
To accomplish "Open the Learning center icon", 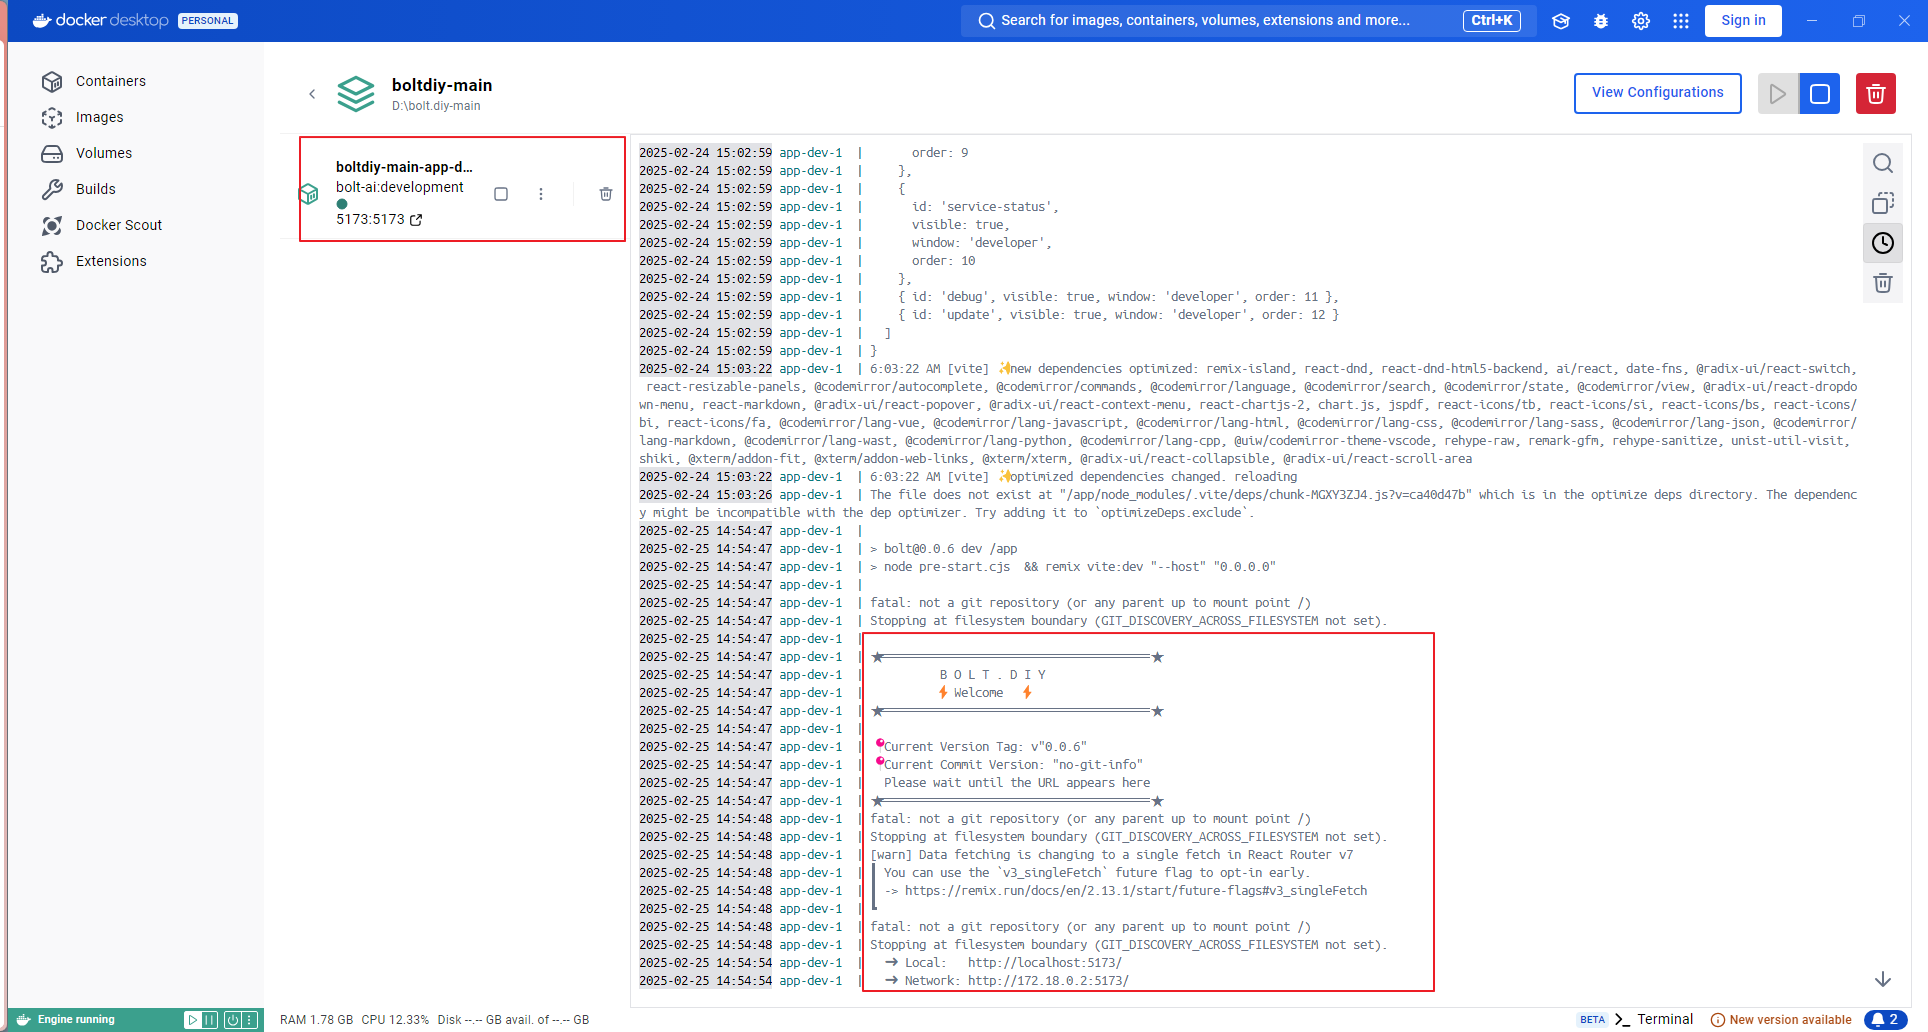I will tap(1561, 21).
